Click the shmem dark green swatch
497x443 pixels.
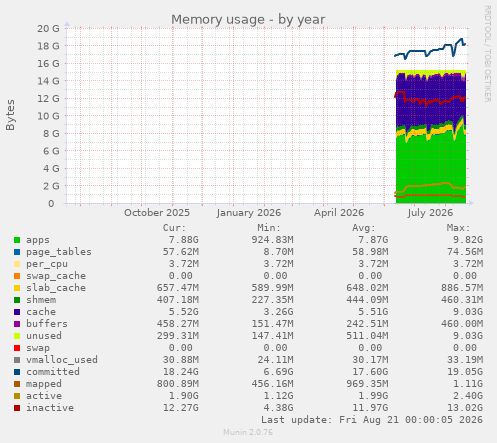tap(17, 300)
